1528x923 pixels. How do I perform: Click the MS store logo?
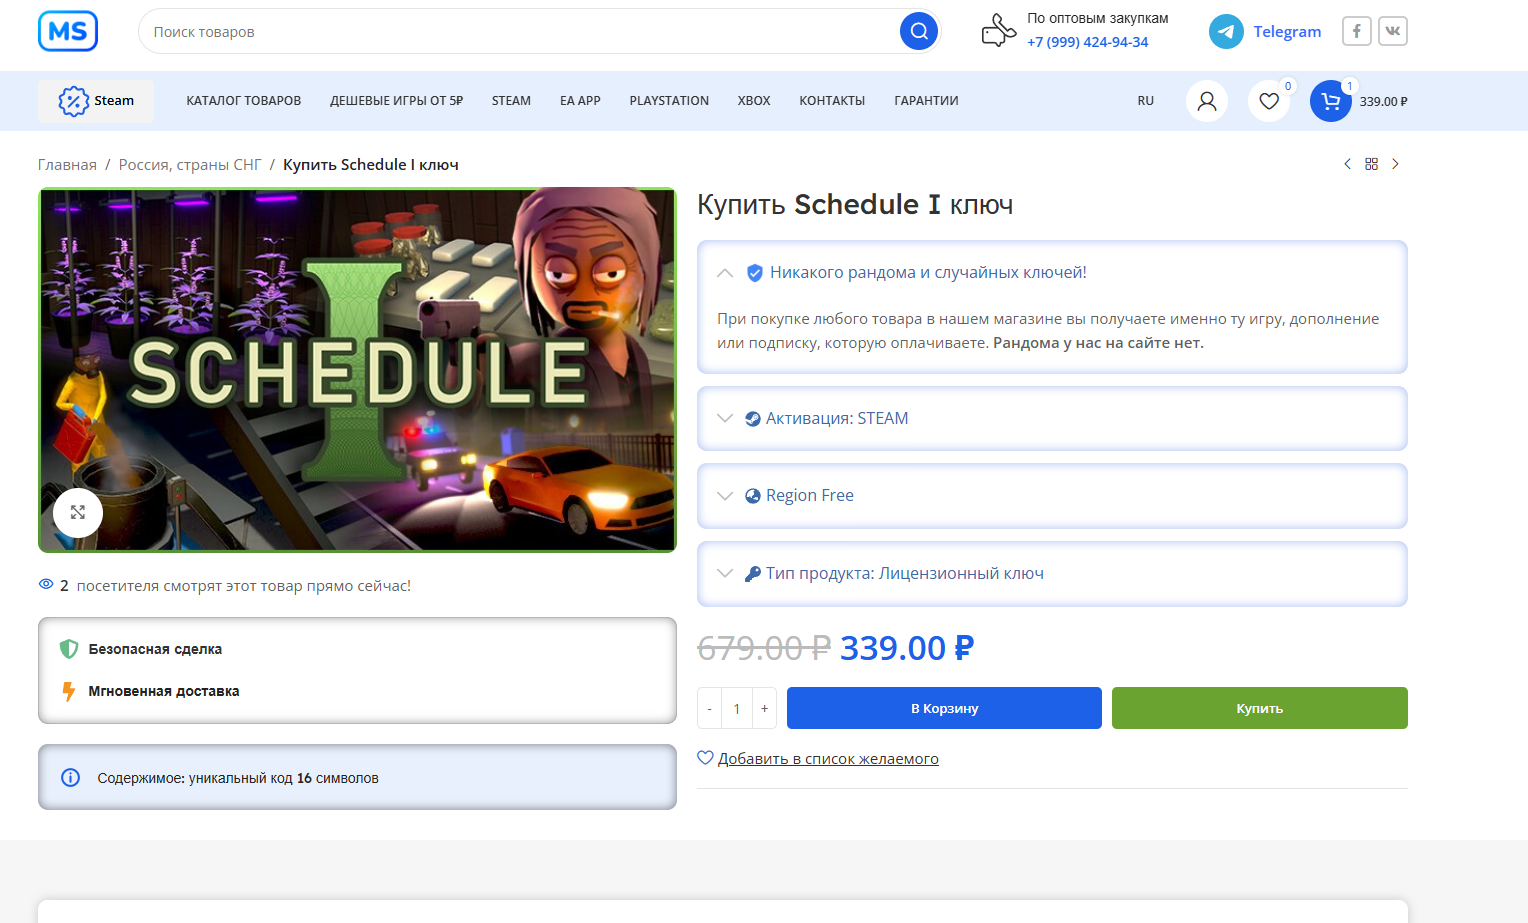coord(68,31)
